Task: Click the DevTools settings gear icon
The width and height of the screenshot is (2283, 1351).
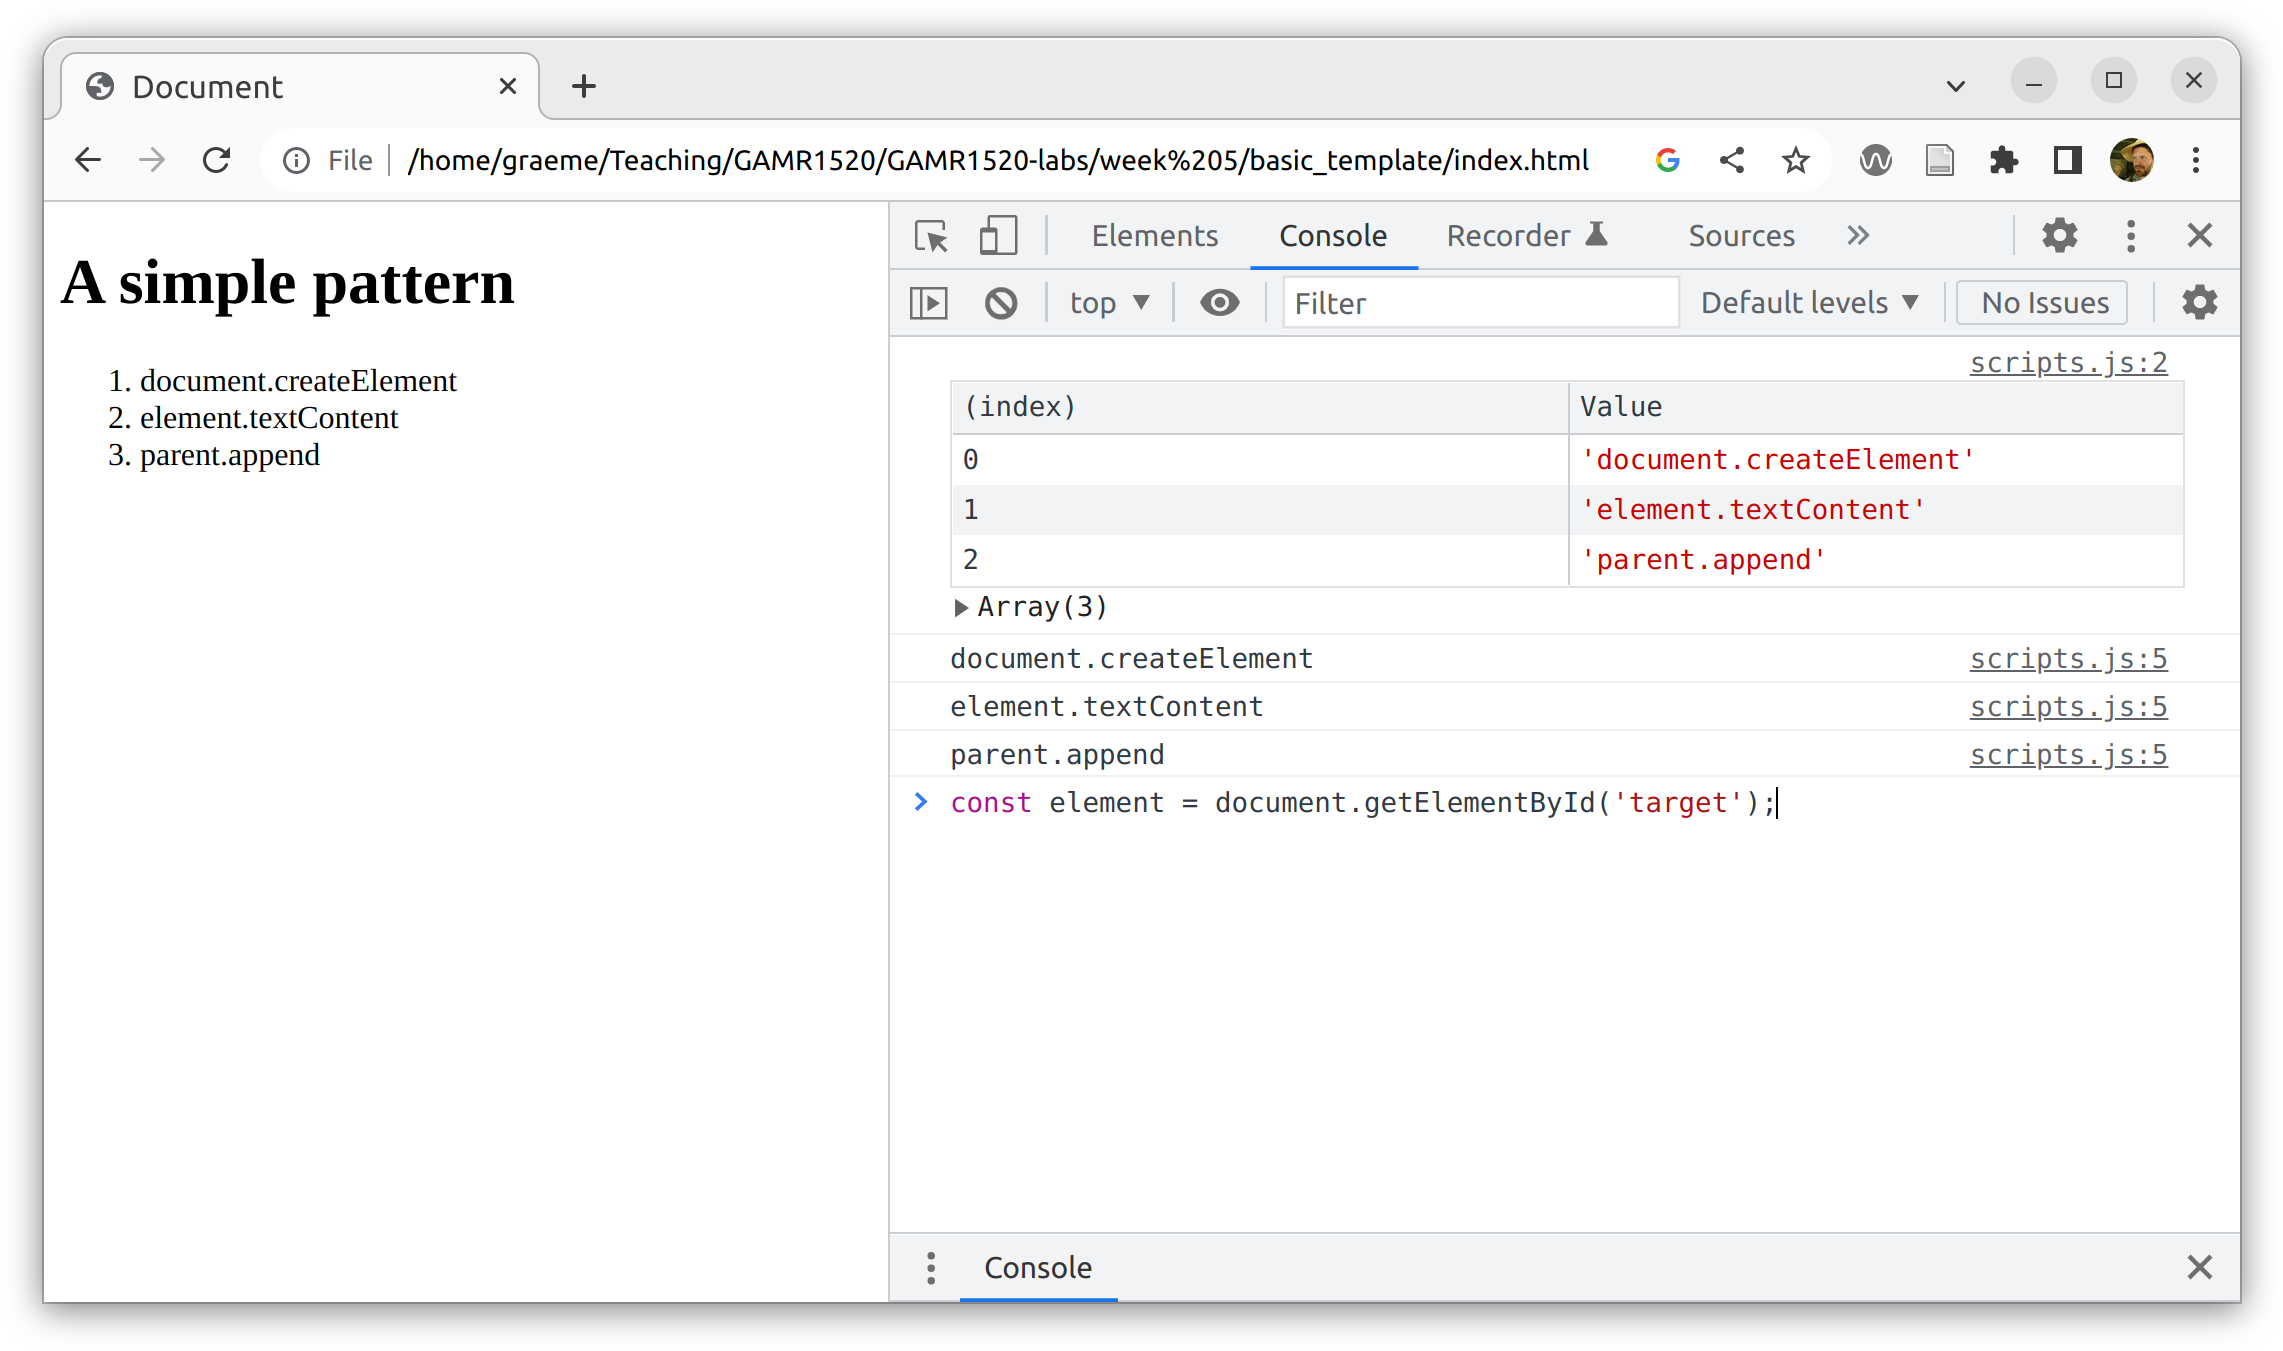Action: (2058, 235)
